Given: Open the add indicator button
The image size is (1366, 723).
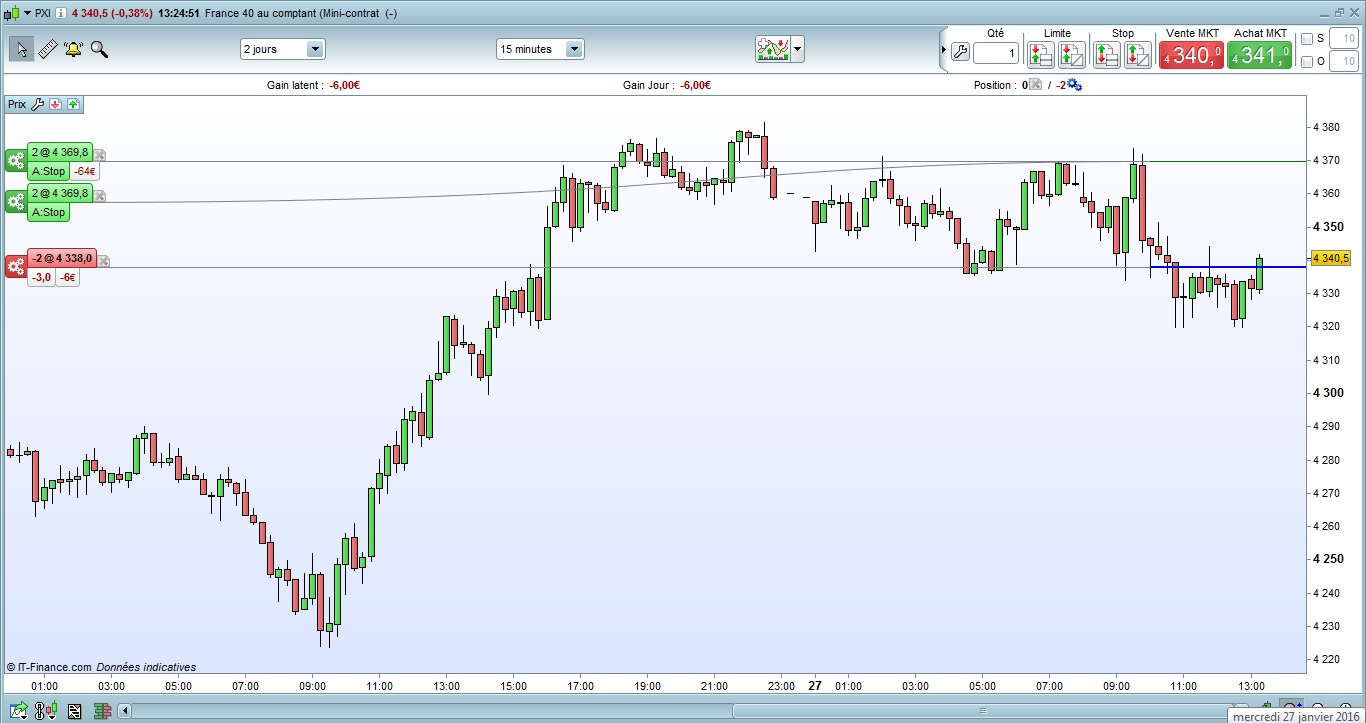Looking at the screenshot, I should 773,49.
